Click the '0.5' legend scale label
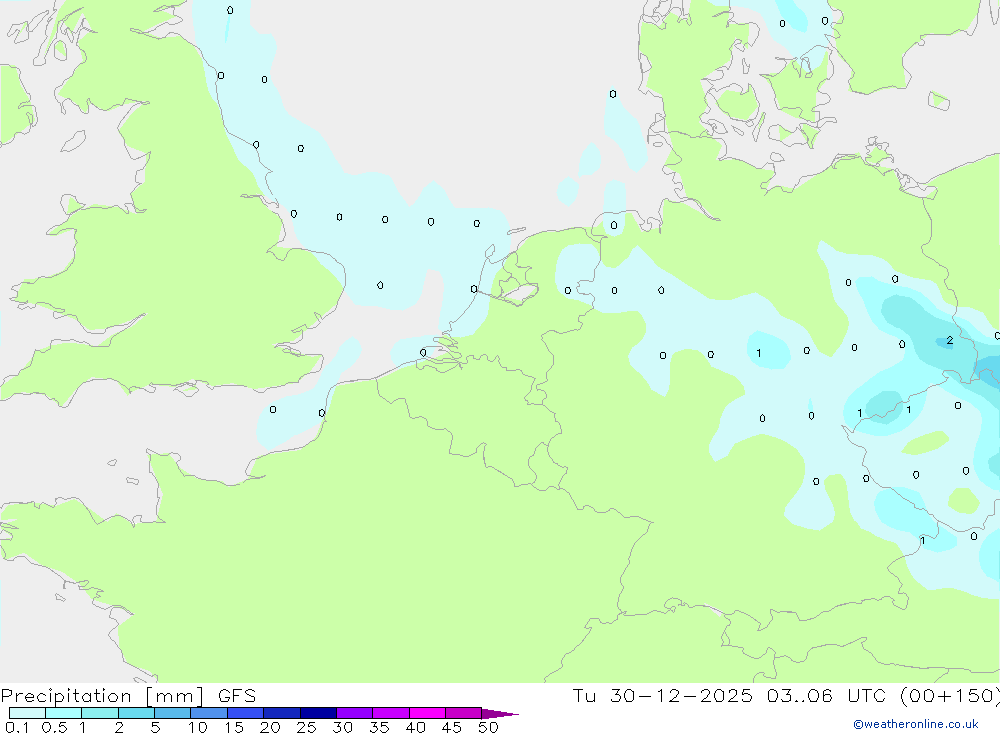This screenshot has height=733, width=1000. pyautogui.click(x=54, y=727)
